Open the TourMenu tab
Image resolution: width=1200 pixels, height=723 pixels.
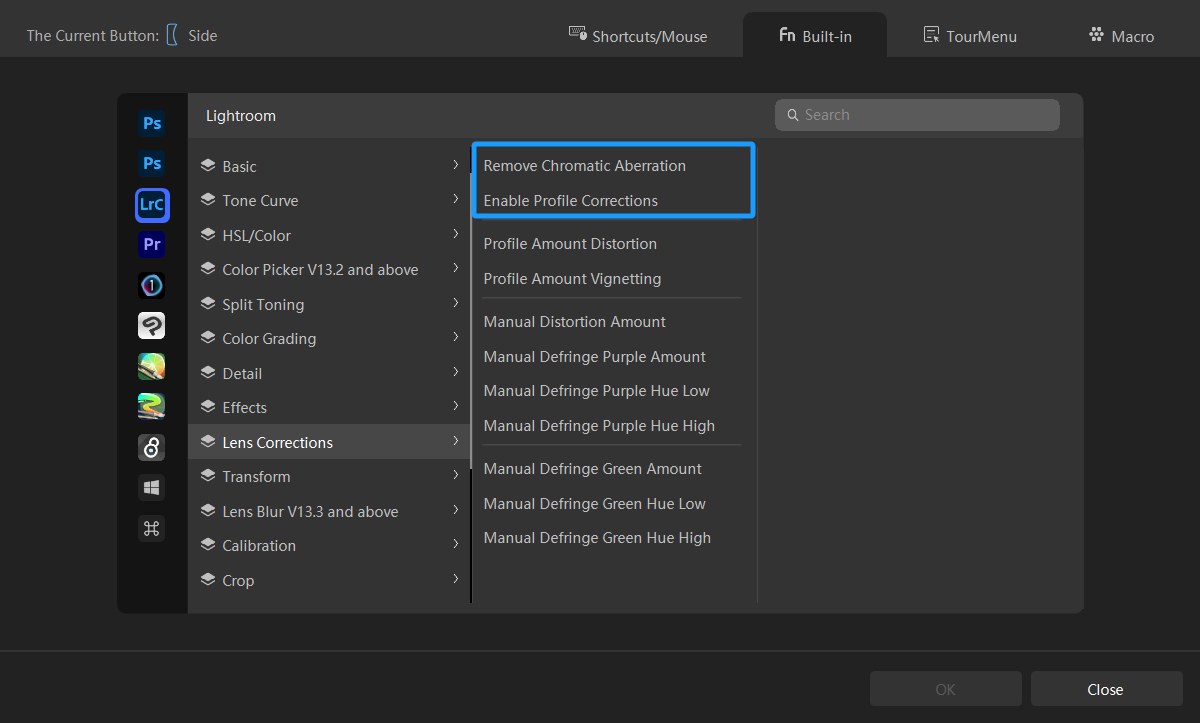coord(970,35)
